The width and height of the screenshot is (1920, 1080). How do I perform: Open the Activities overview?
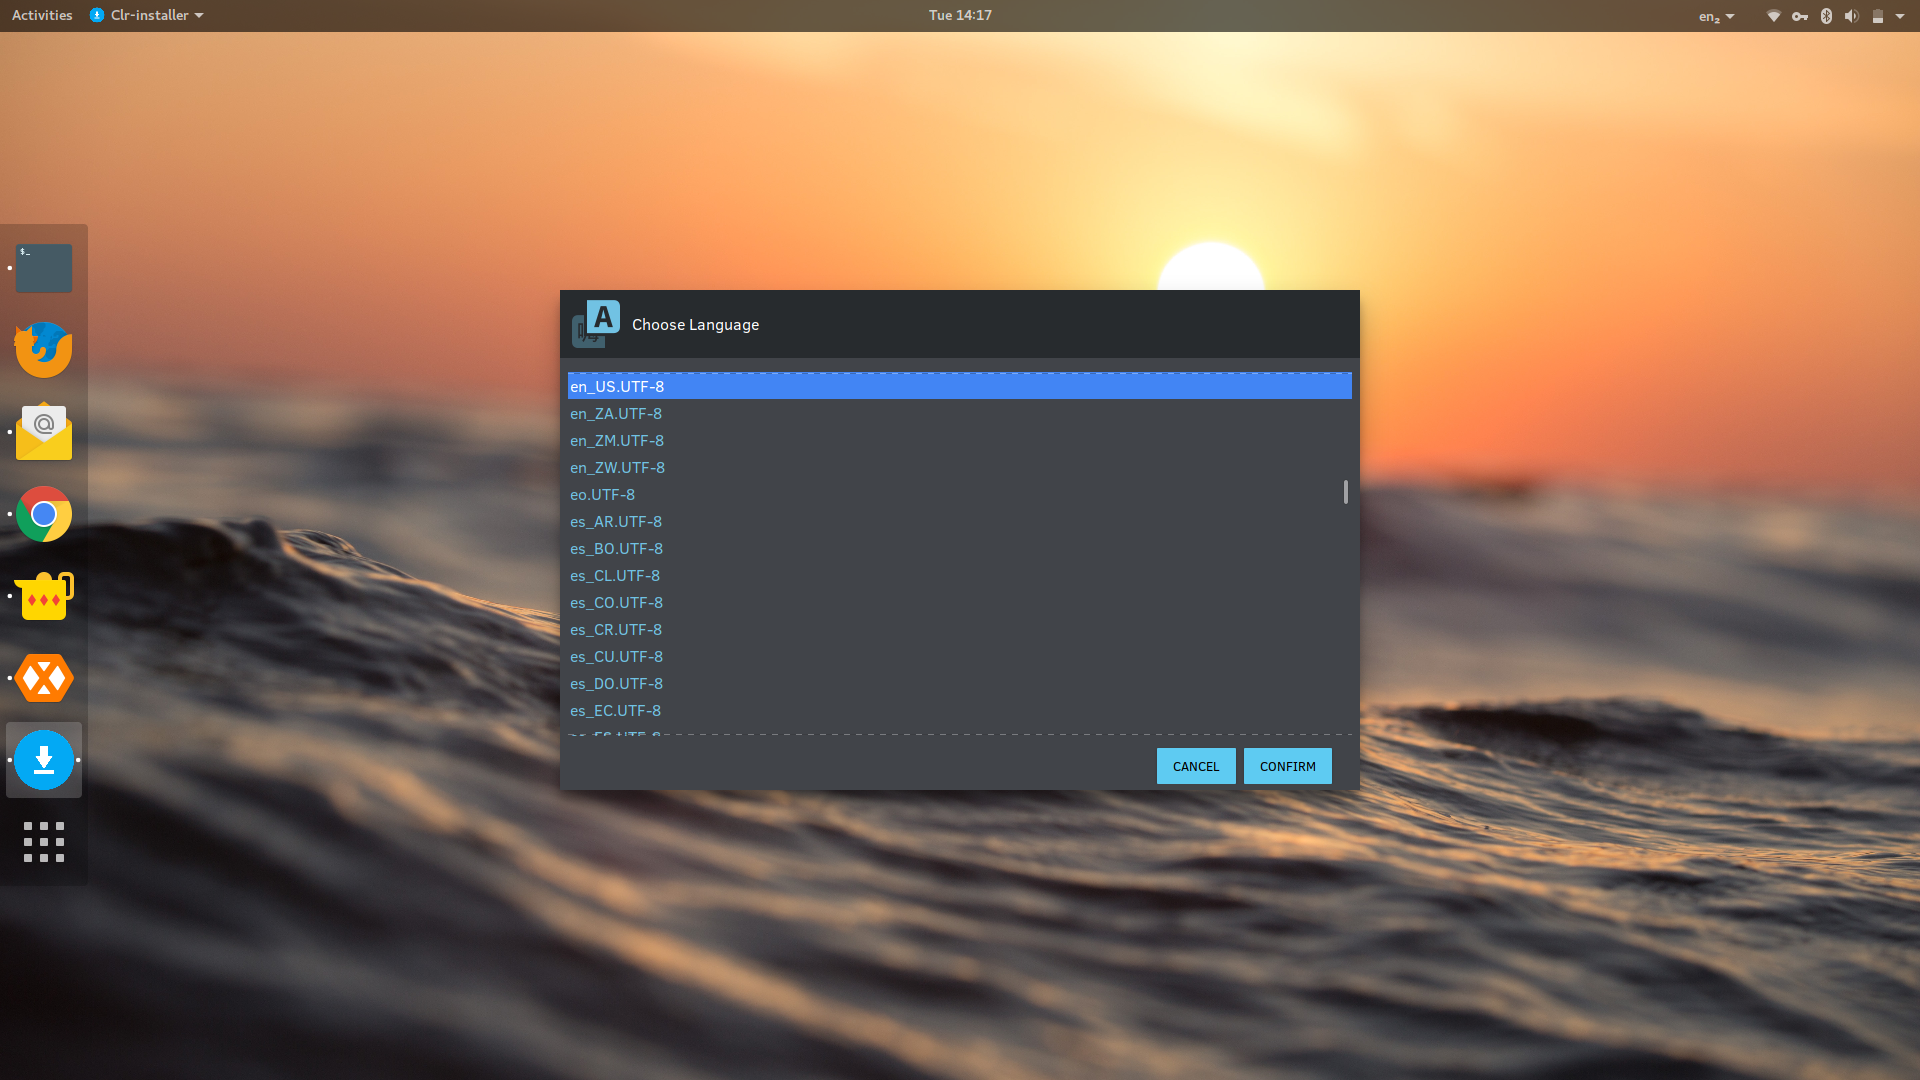pyautogui.click(x=42, y=15)
